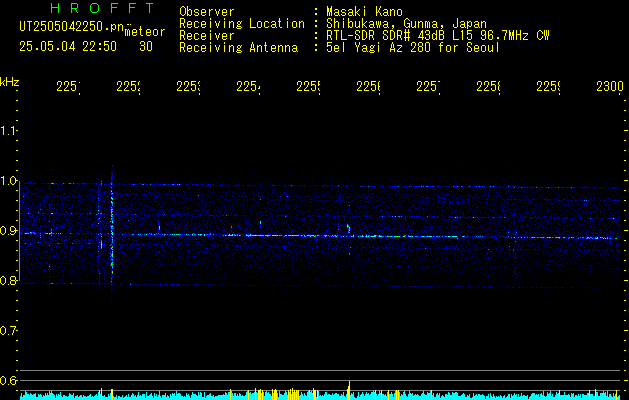Select the observer name Masaki Kano
This screenshot has height=400, width=629.
(x=364, y=12)
